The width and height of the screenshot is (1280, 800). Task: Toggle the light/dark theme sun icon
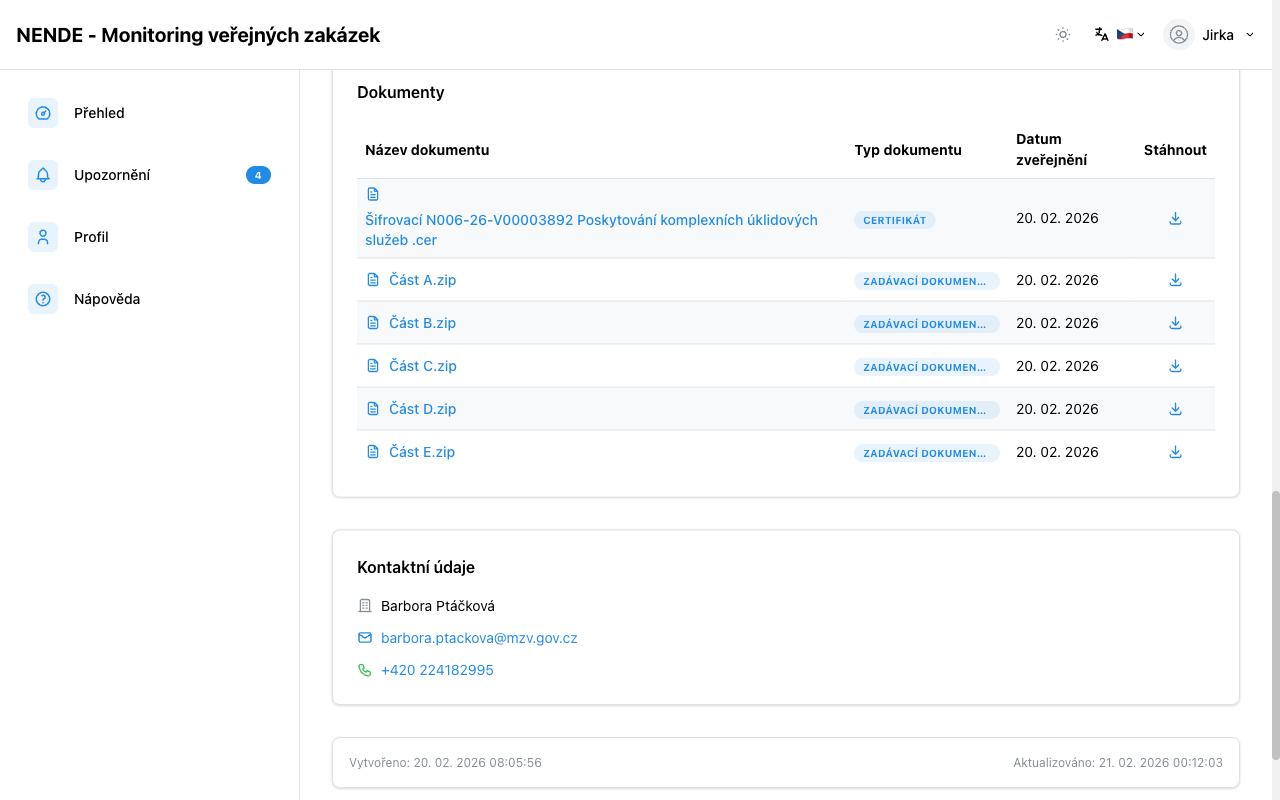click(x=1063, y=35)
